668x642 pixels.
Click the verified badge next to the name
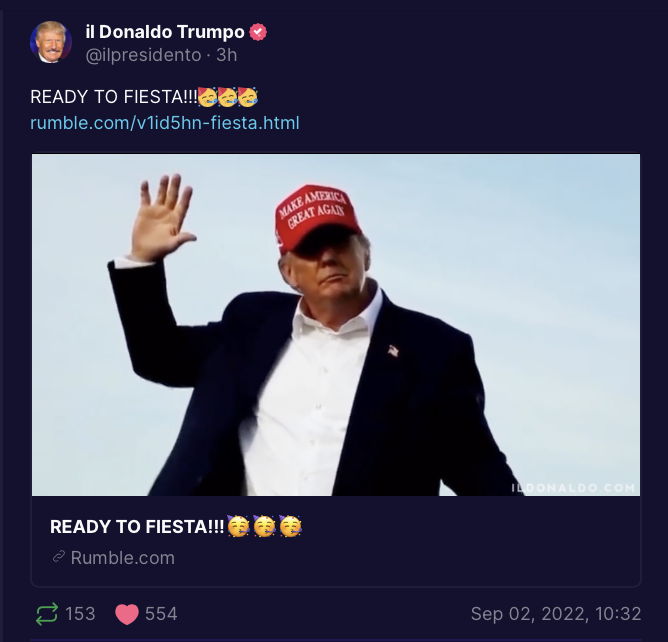click(258, 32)
